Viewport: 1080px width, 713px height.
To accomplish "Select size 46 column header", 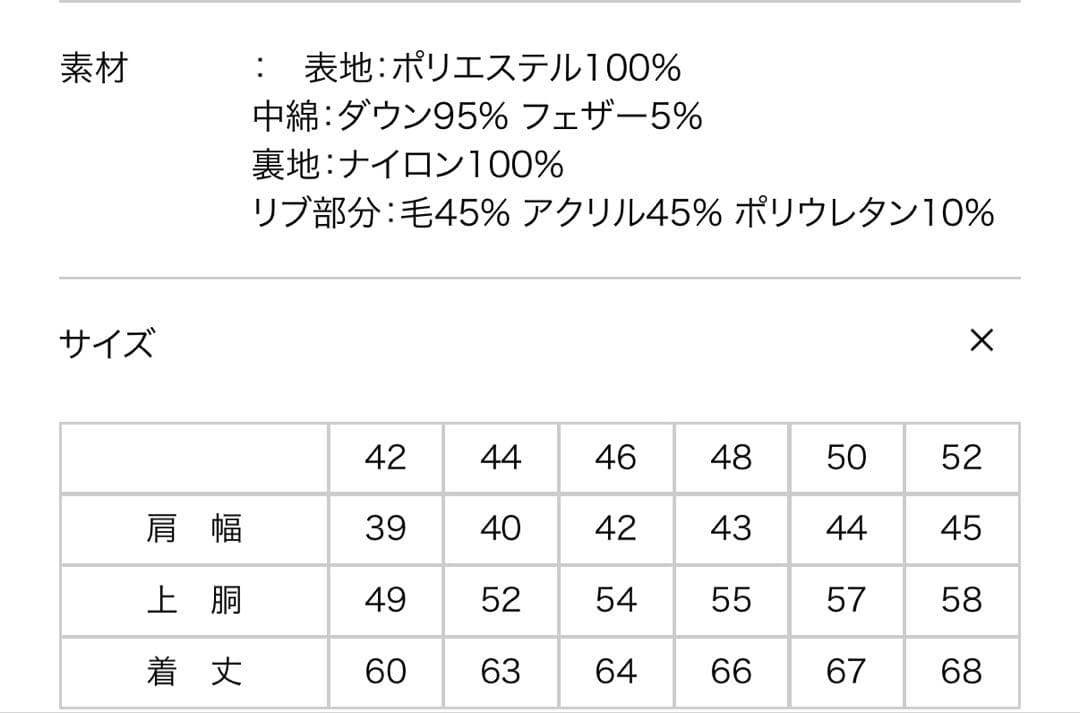I will coord(616,458).
